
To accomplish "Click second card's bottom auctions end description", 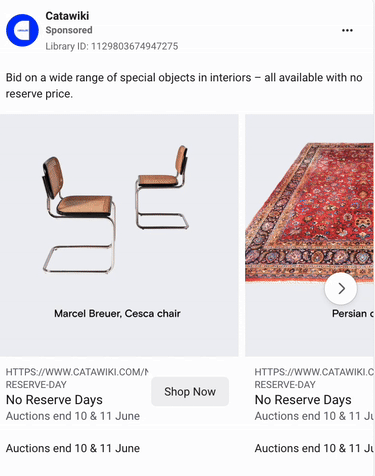I will click(x=314, y=448).
